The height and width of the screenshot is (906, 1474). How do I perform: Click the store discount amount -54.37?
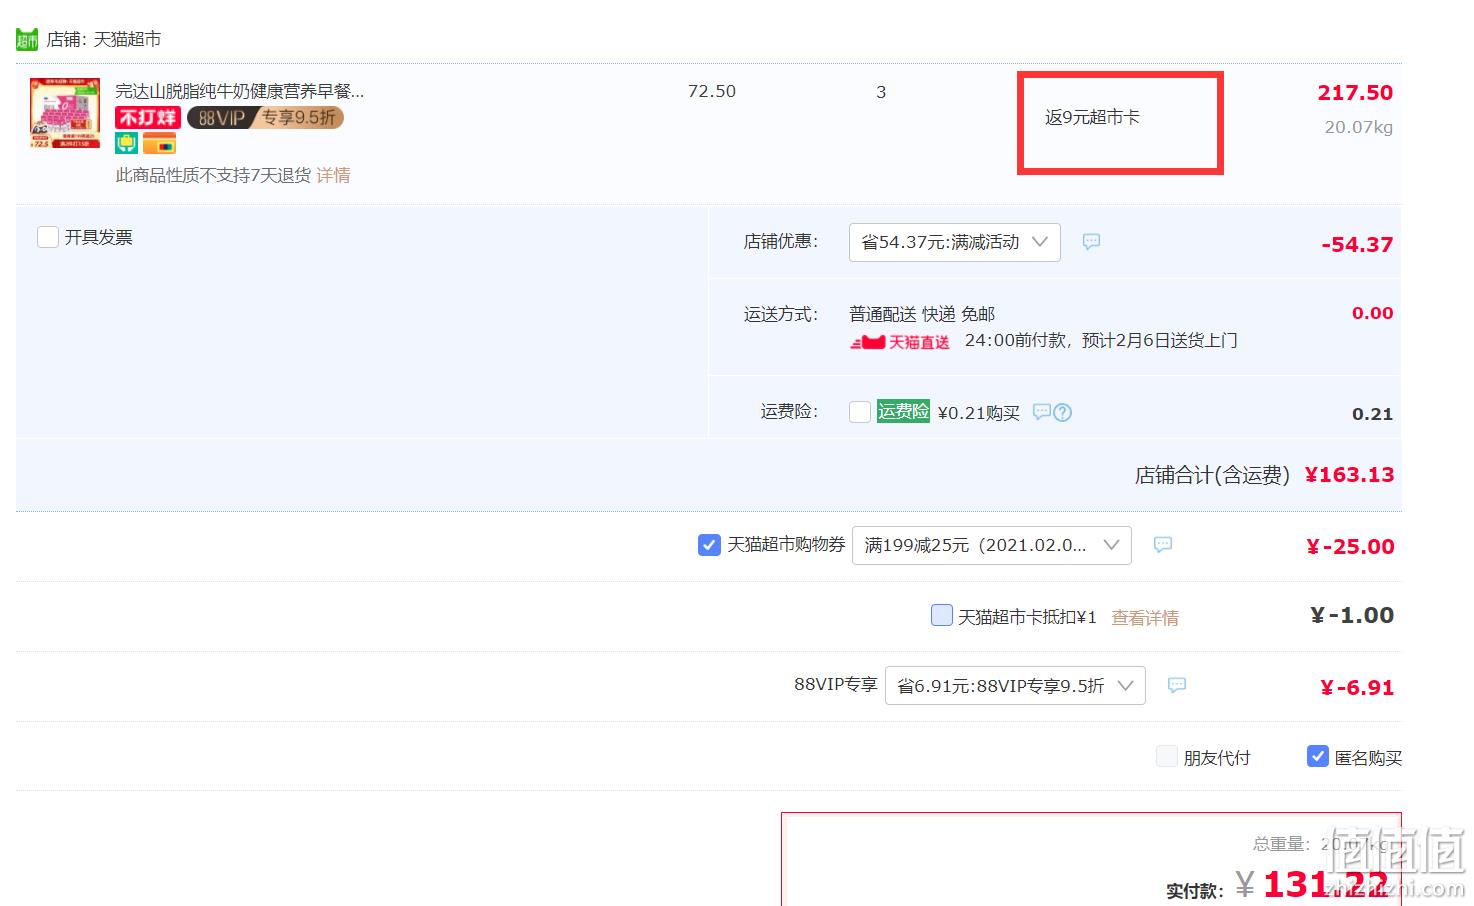(1357, 245)
